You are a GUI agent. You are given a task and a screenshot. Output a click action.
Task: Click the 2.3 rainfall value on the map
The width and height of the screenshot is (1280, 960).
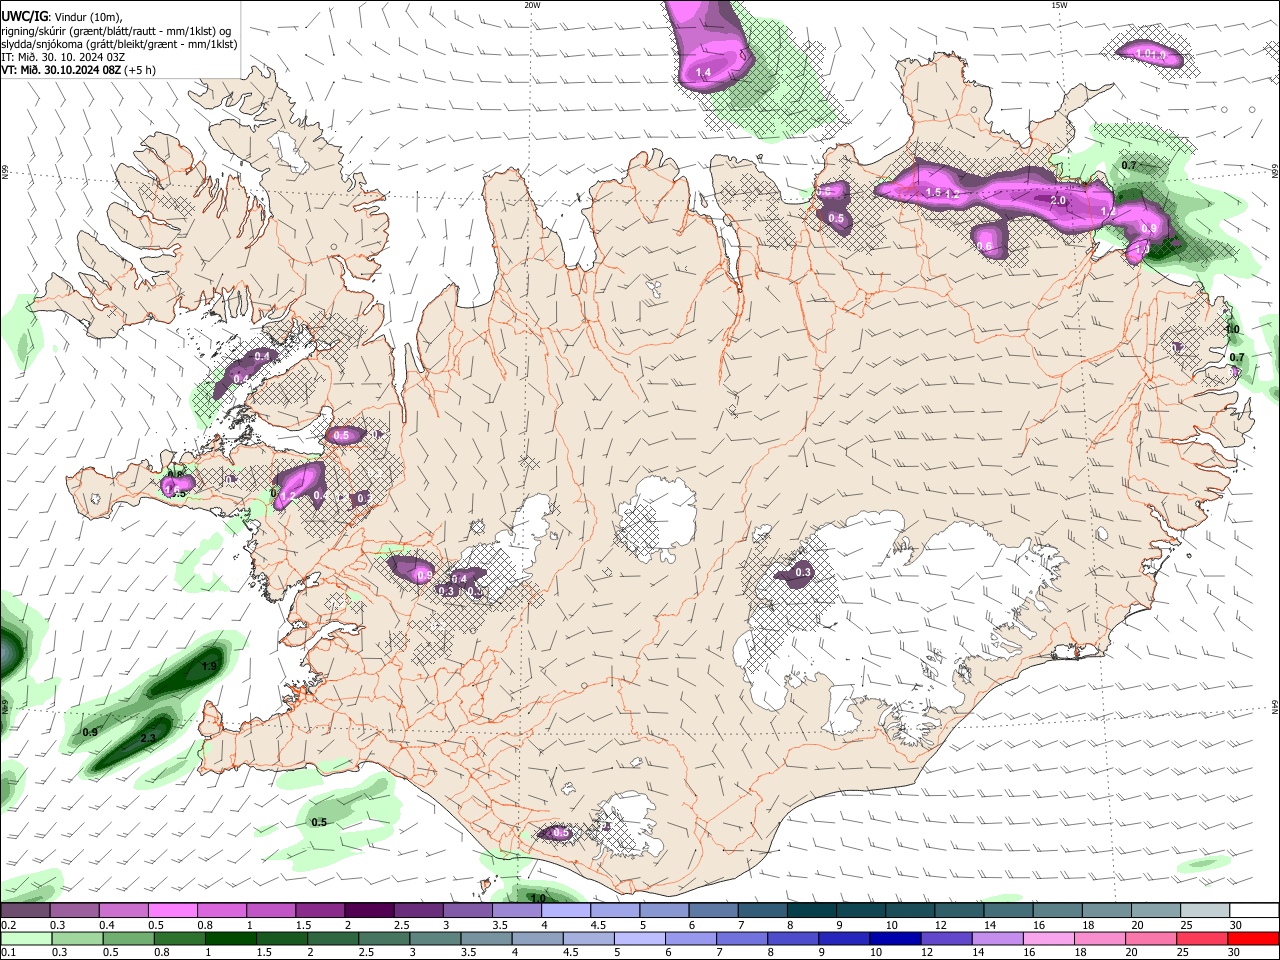pyautogui.click(x=148, y=738)
